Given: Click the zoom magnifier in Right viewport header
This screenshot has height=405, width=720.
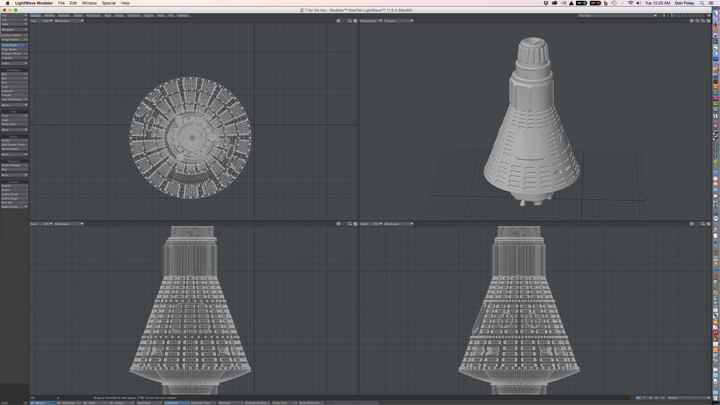Looking at the screenshot, I should [x=703, y=224].
